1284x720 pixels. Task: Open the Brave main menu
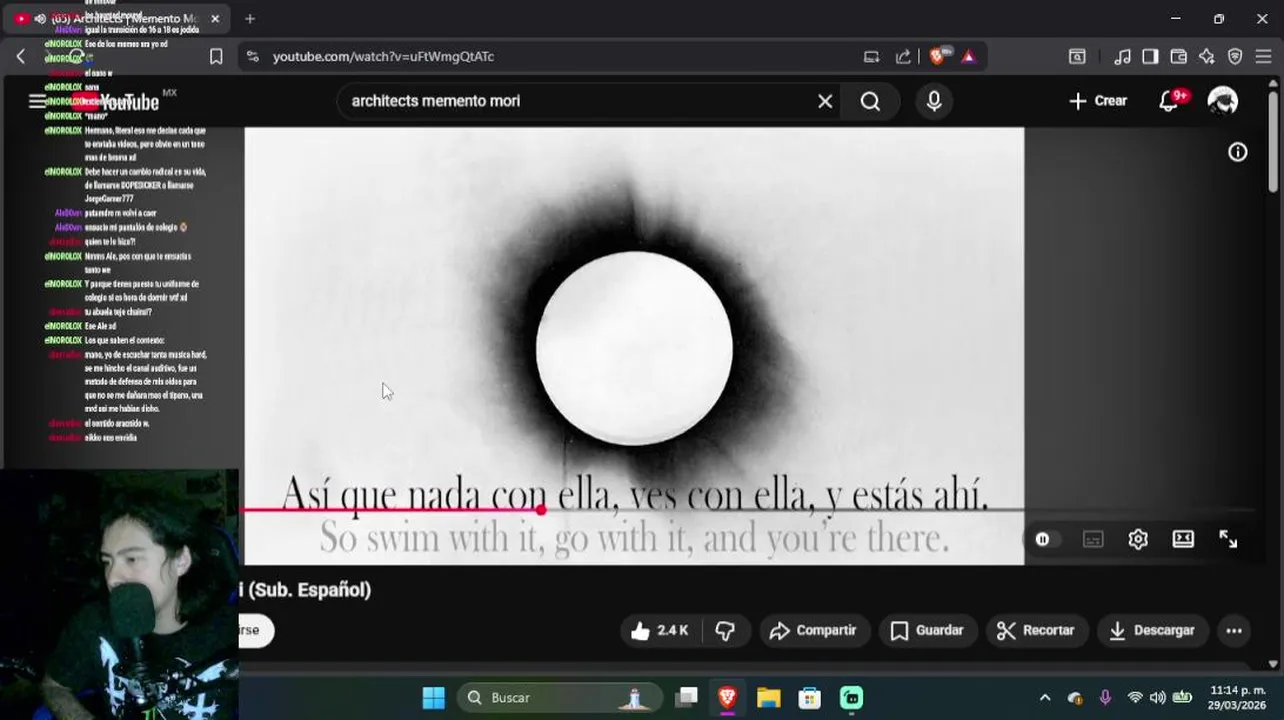point(1265,57)
